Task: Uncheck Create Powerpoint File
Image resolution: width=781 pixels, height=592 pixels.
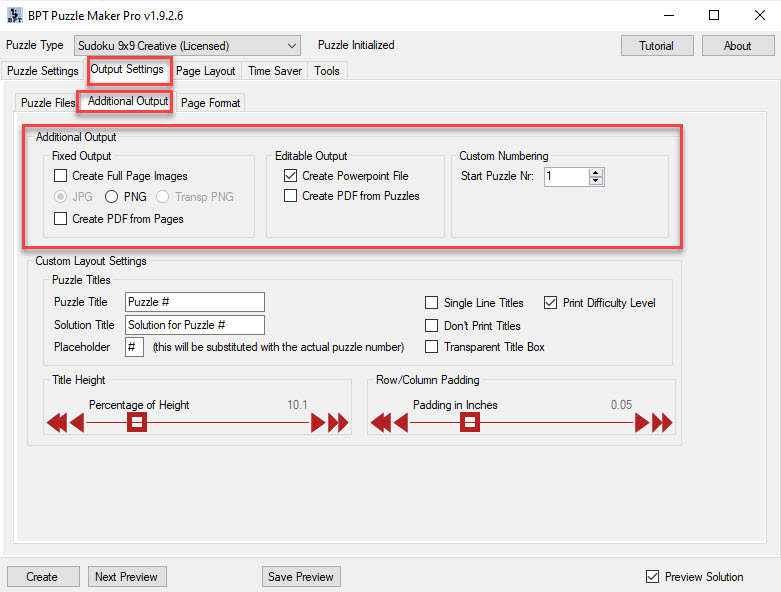Action: click(291, 176)
